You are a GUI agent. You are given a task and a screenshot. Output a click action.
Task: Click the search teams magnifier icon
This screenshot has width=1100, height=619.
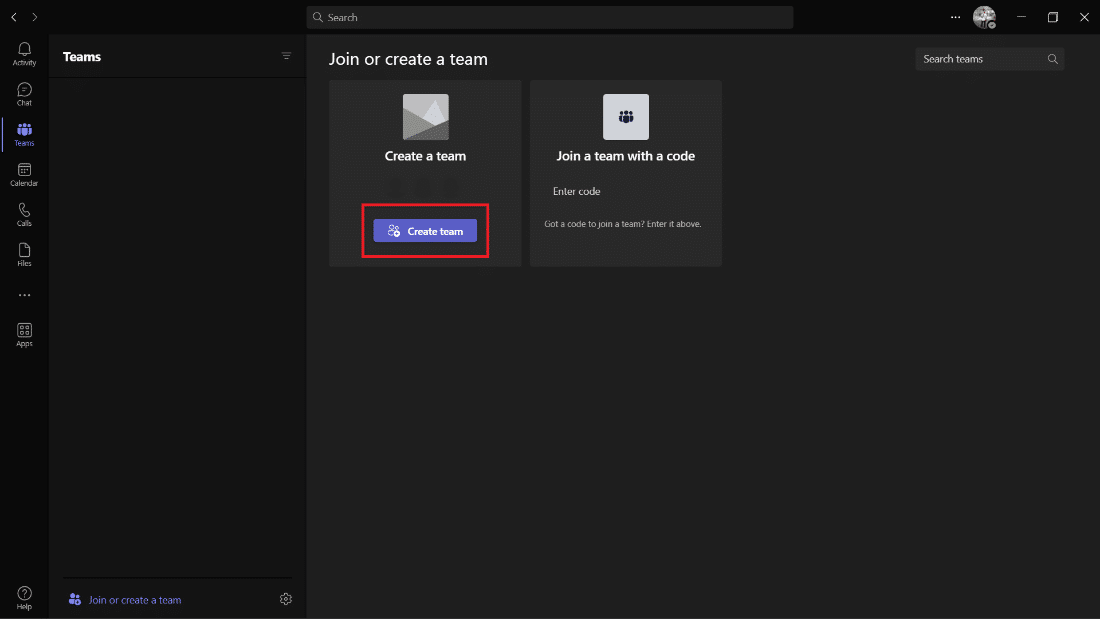pyautogui.click(x=1052, y=59)
